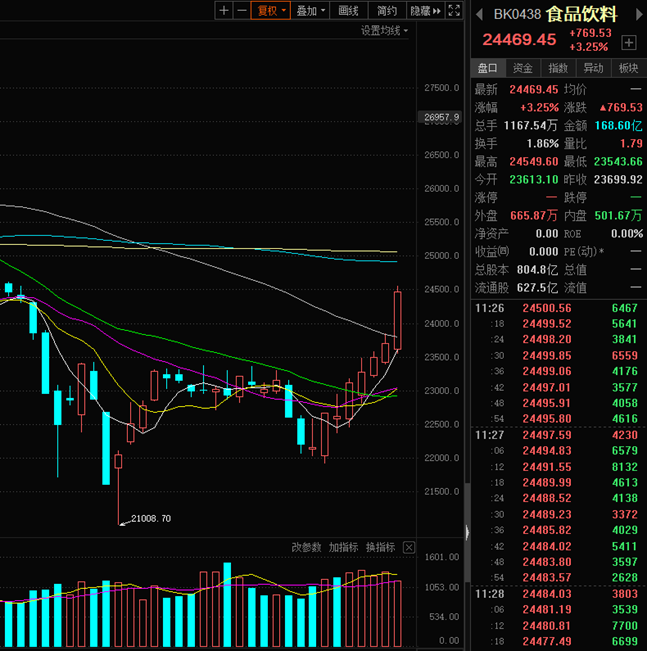
Task: Add 食品饮料 to watchlist with plus icon
Action: 629,43
